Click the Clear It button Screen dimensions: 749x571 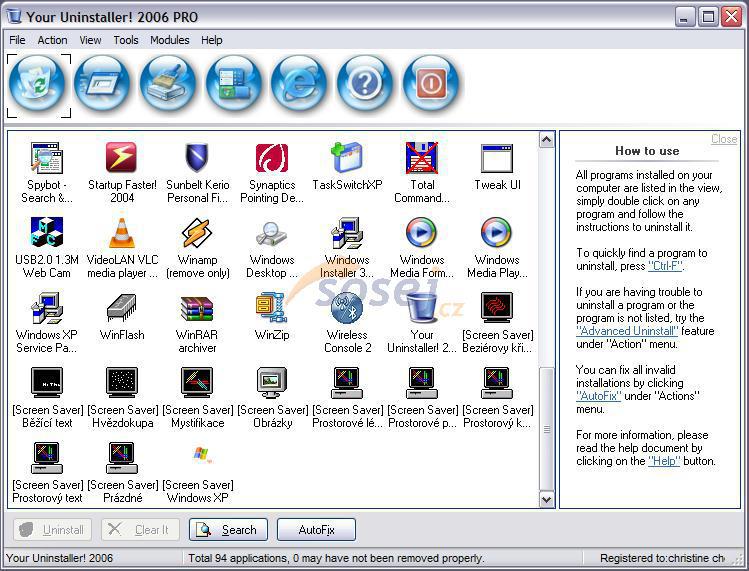[x=140, y=529]
